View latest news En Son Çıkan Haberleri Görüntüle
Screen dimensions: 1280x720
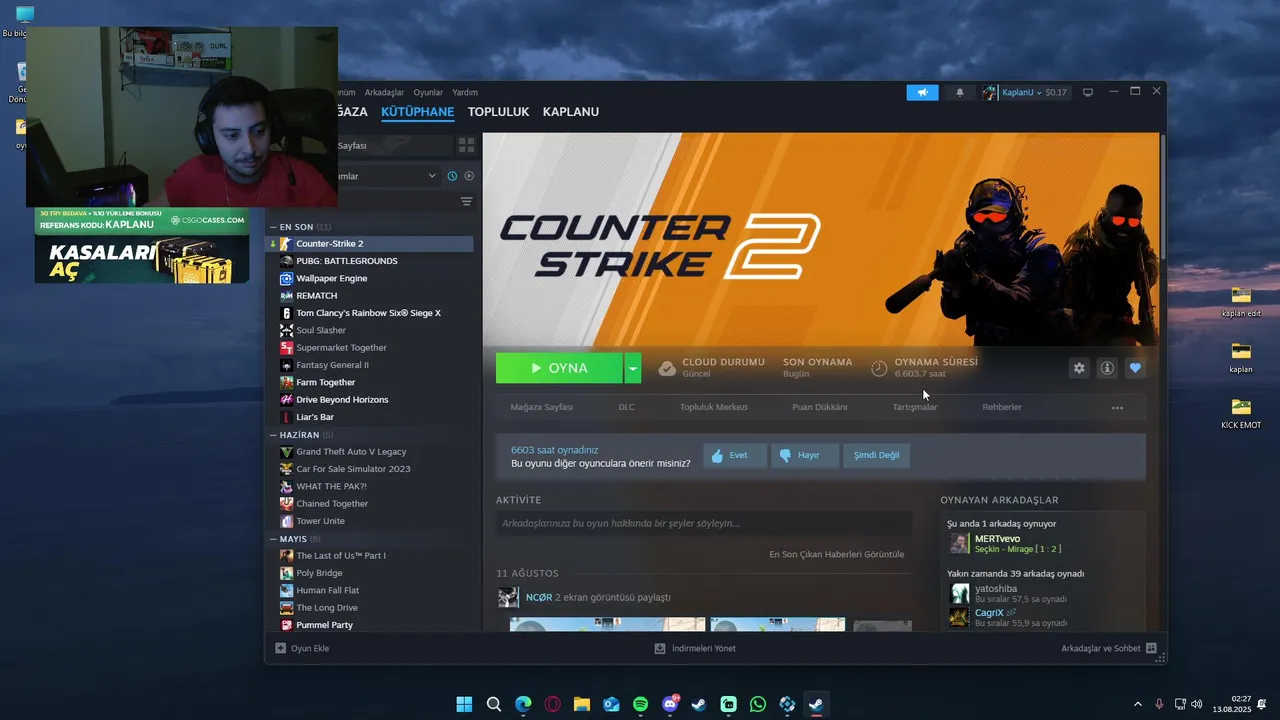(x=836, y=554)
